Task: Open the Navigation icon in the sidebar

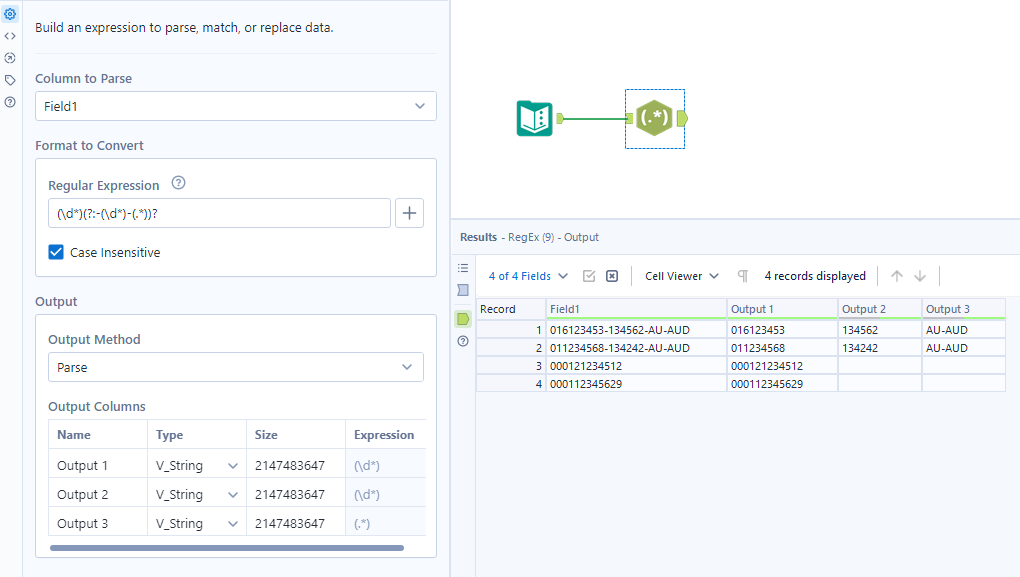Action: tap(10, 58)
